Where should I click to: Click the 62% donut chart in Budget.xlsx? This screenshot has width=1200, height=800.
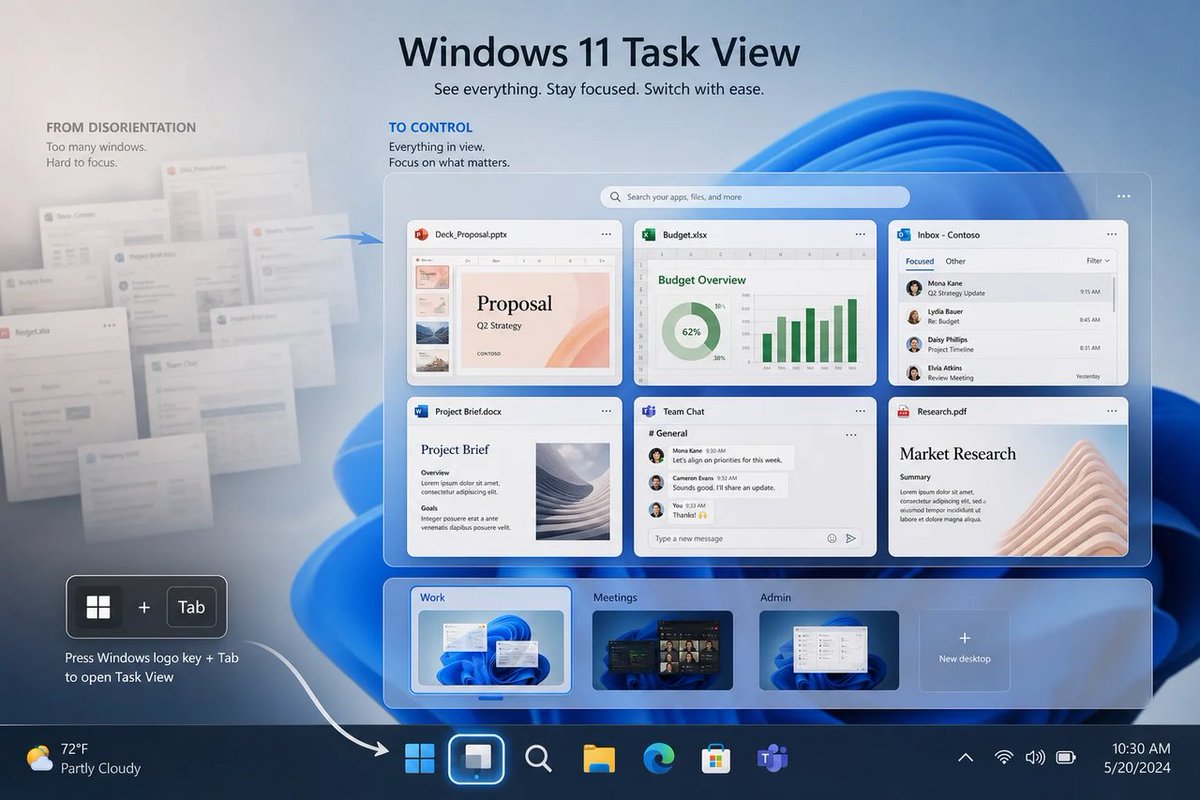[x=691, y=330]
